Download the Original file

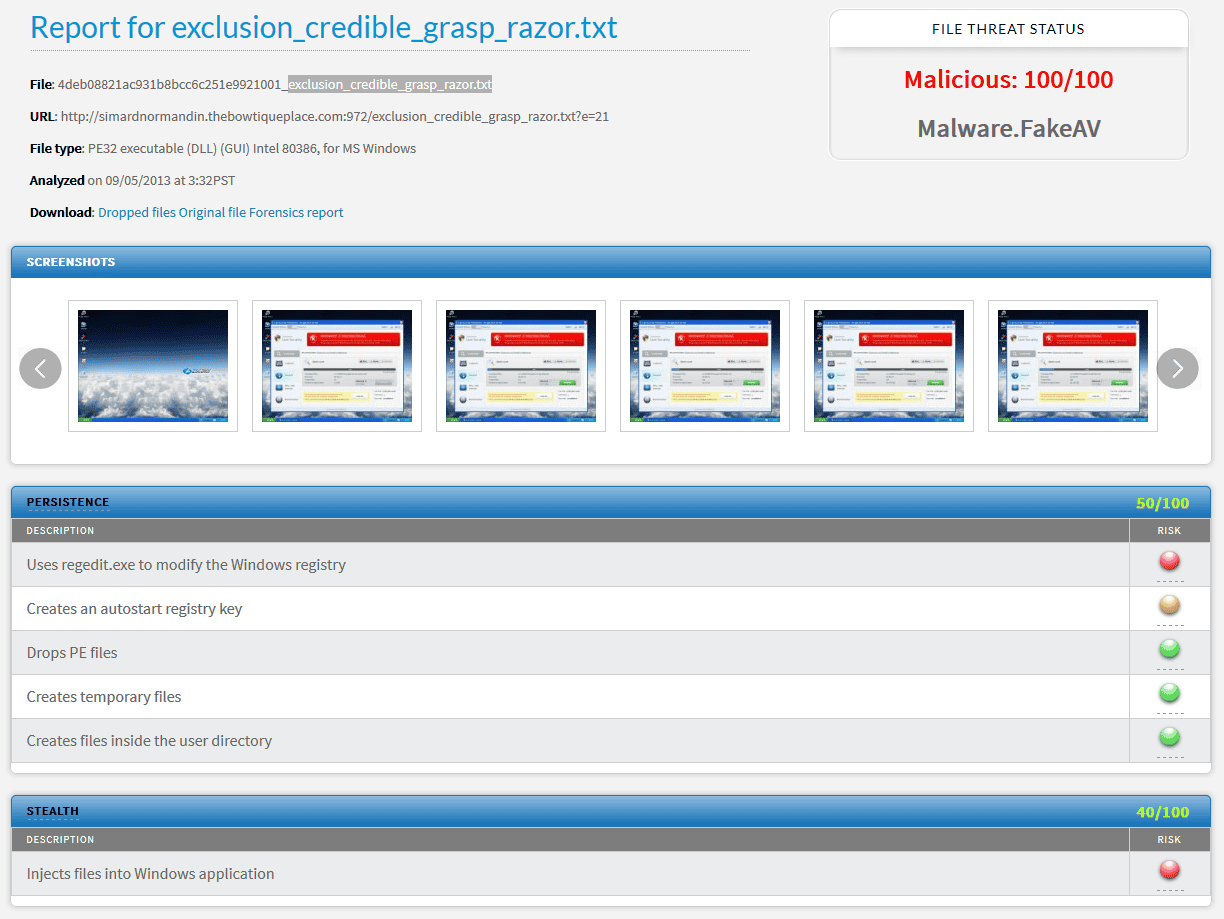[212, 212]
